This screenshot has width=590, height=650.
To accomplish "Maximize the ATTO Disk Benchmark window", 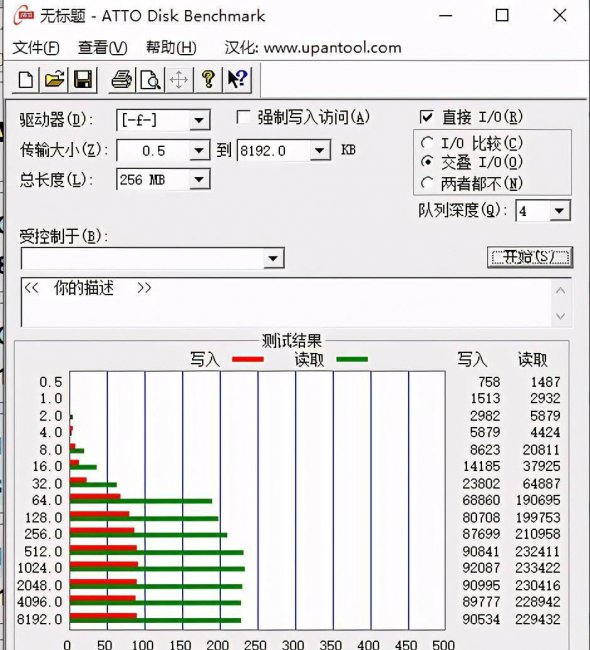I will (x=502, y=16).
